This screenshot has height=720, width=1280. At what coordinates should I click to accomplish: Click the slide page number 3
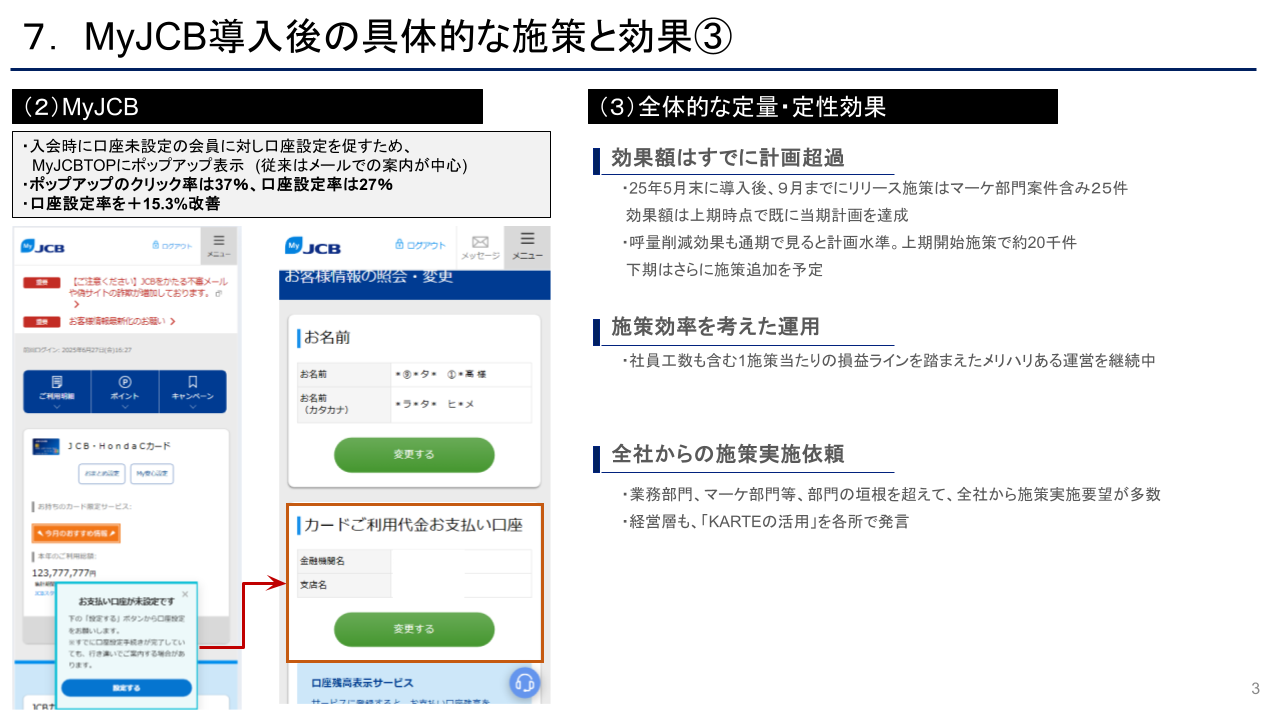pos(1255,688)
